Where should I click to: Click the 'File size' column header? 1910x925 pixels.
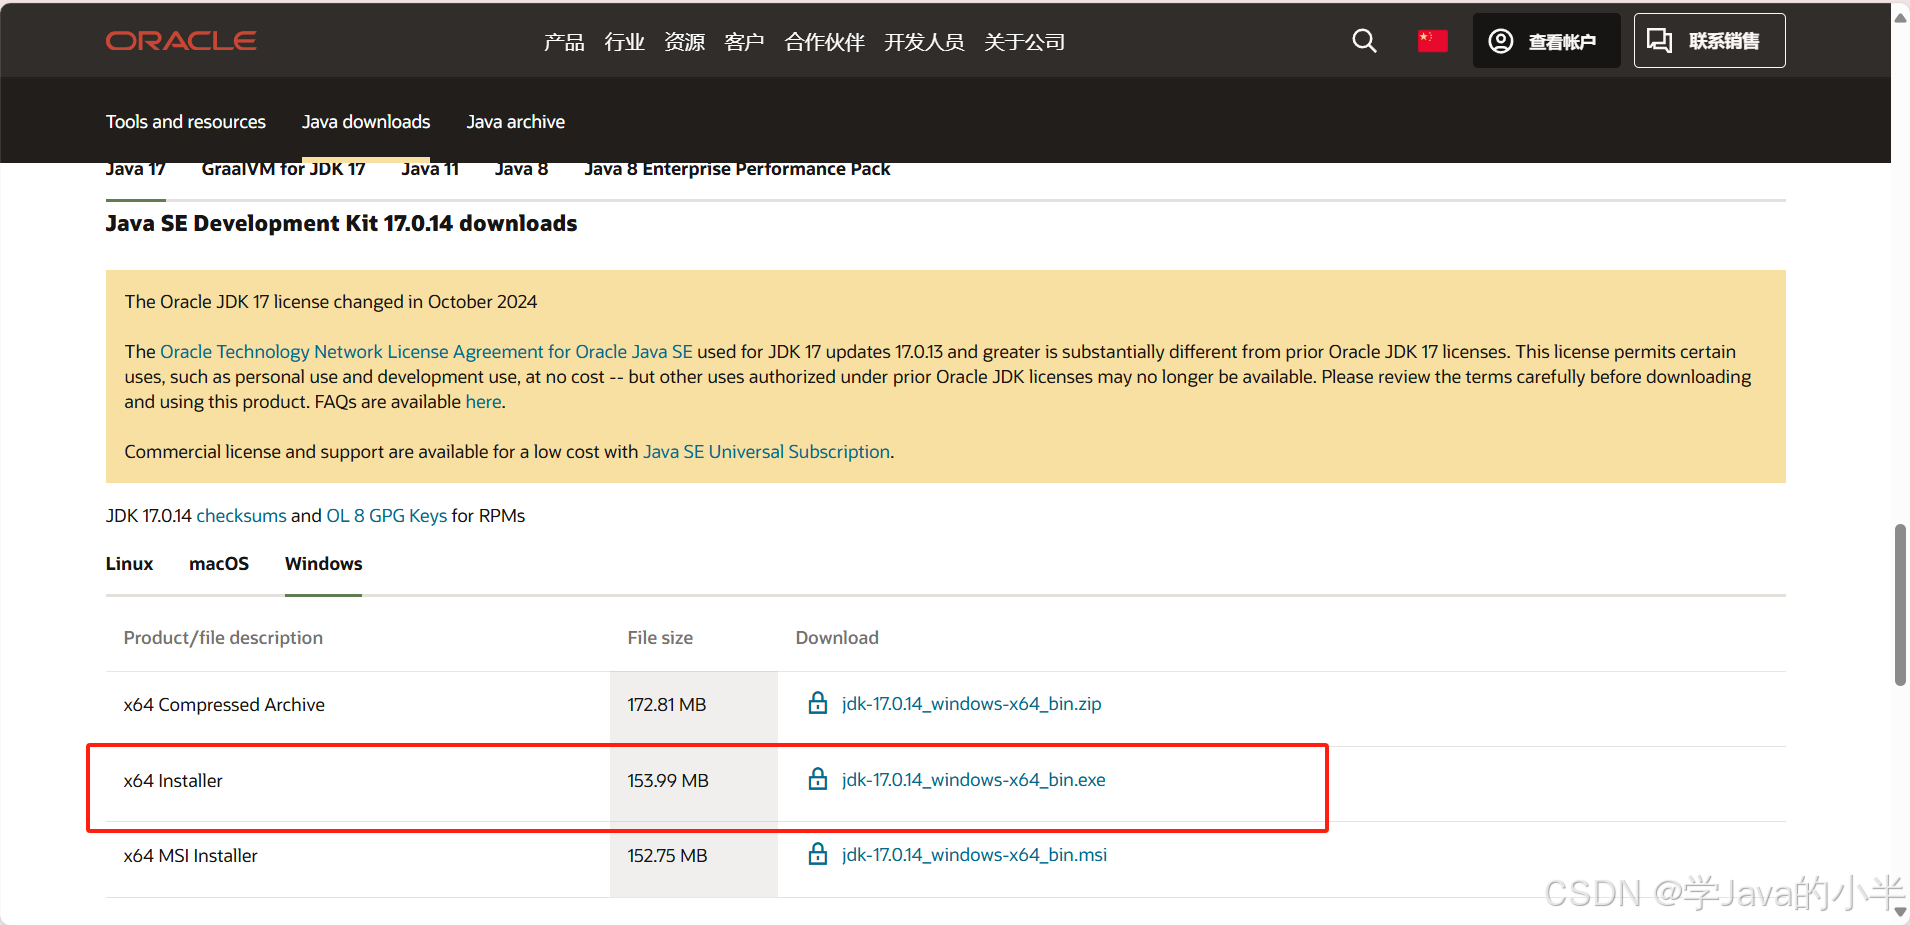[660, 638]
